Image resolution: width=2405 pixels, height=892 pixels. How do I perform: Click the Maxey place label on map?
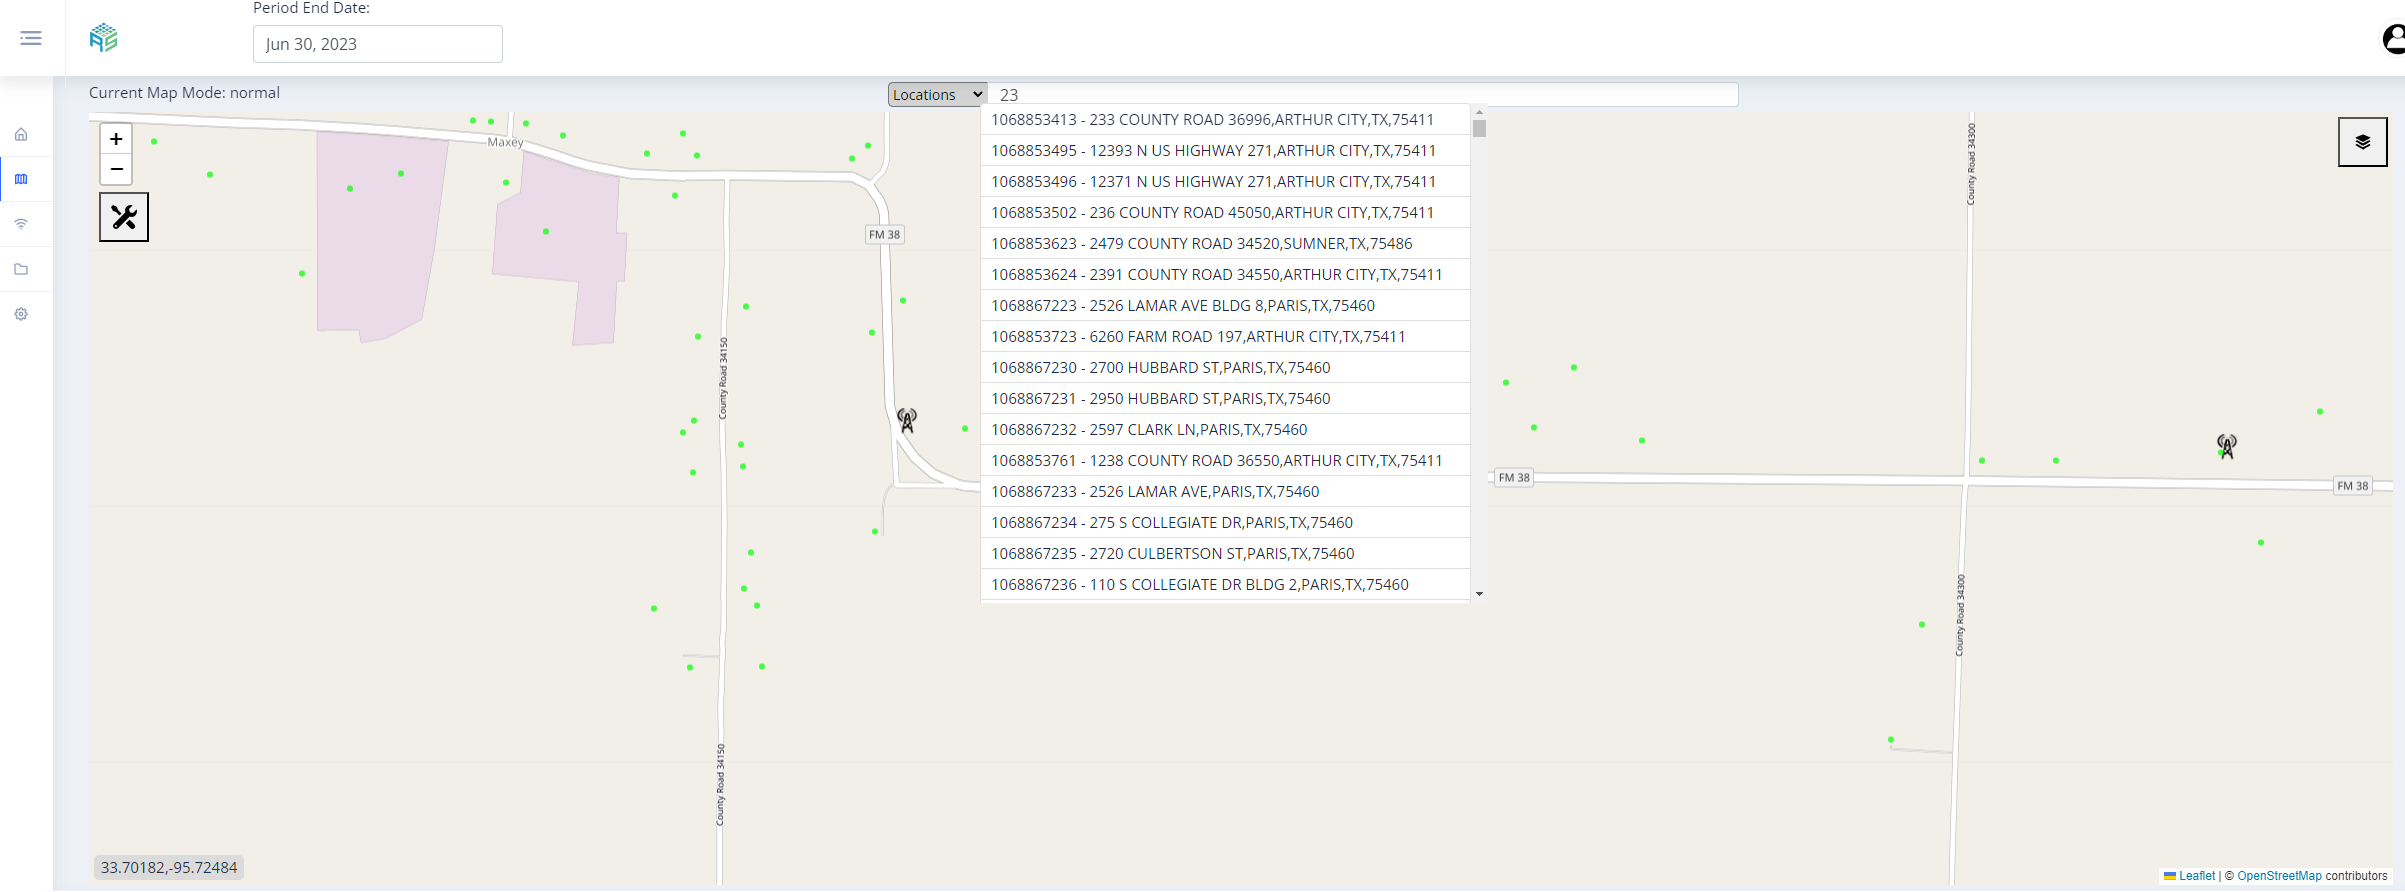pyautogui.click(x=505, y=142)
